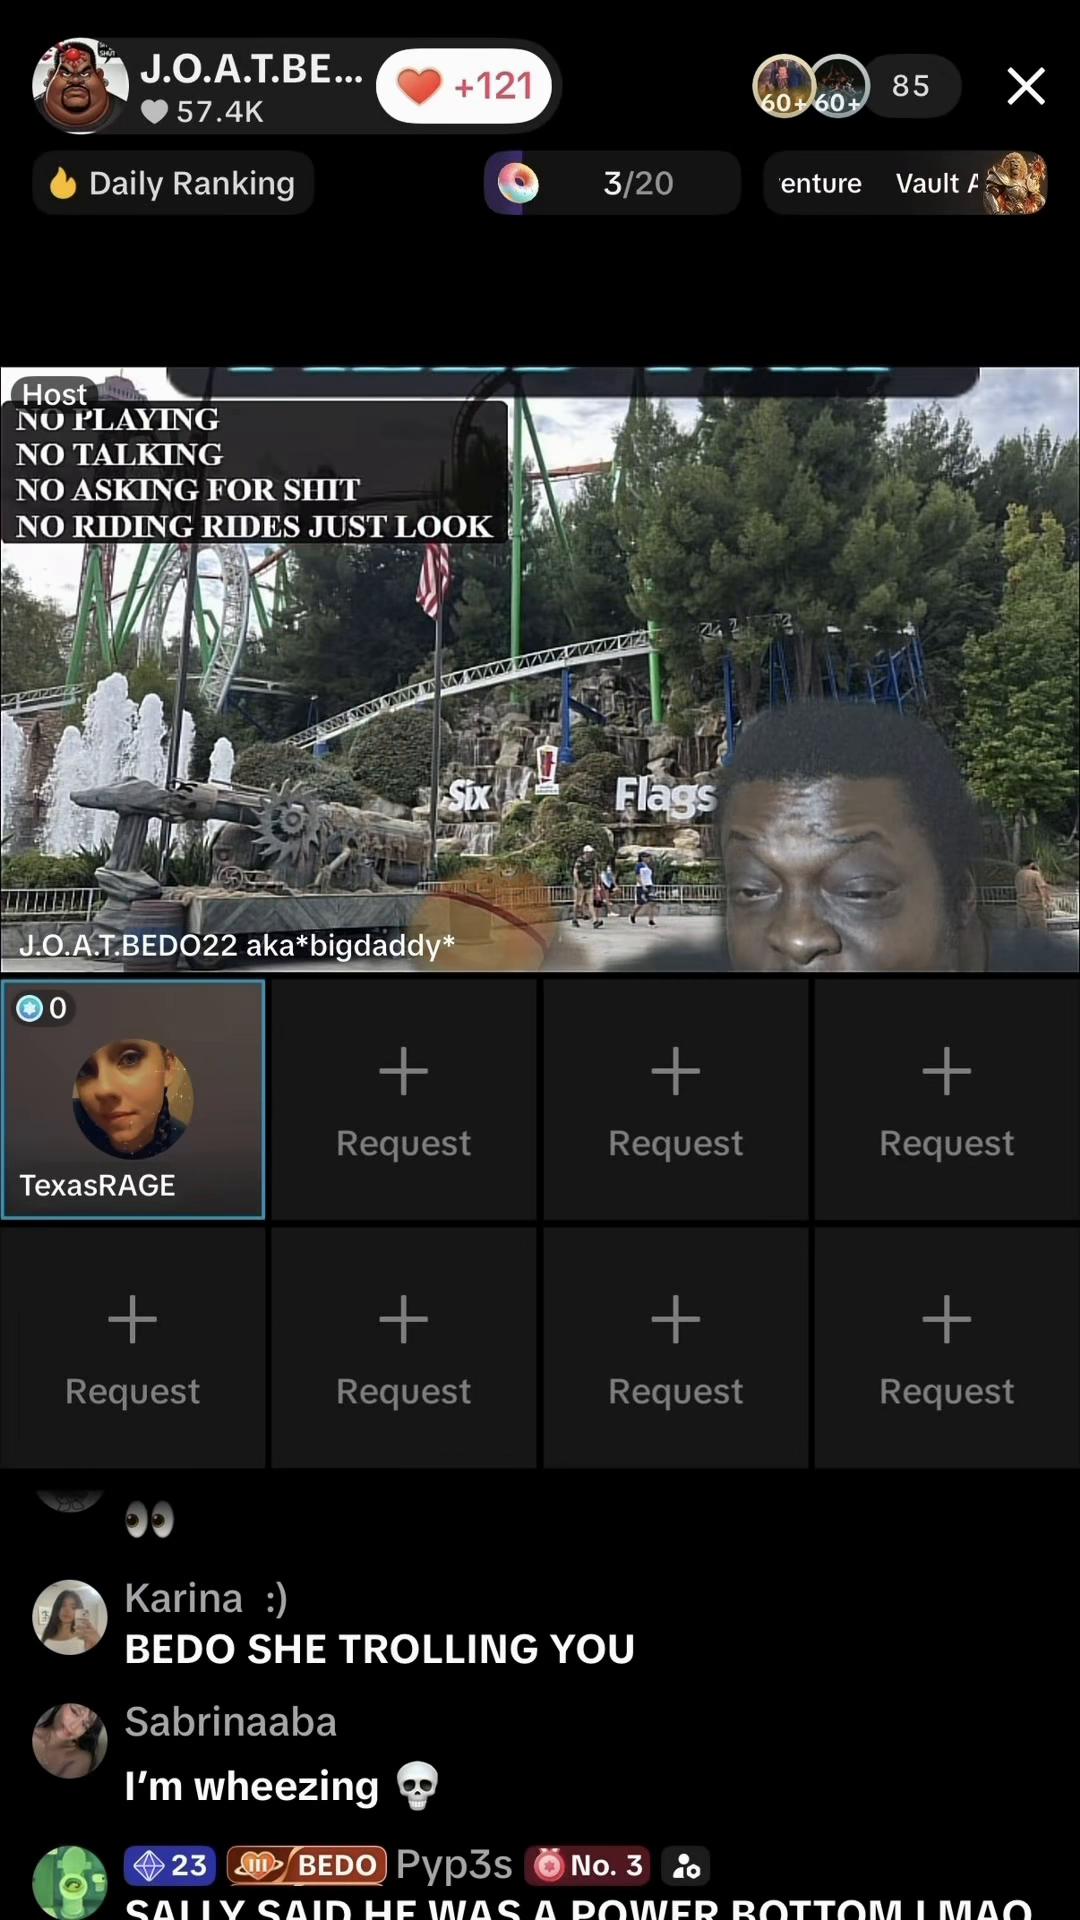Open Daily Ranking badge
1080x1920 pixels.
point(173,183)
